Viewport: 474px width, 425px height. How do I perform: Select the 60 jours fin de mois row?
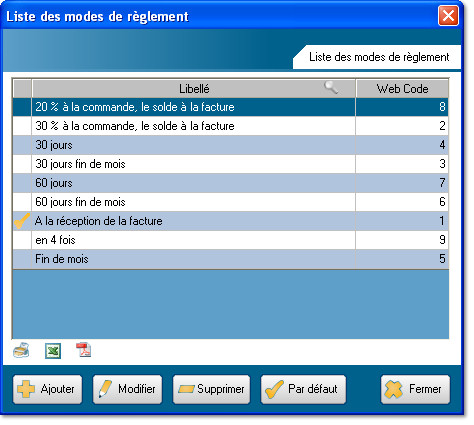[230, 202]
